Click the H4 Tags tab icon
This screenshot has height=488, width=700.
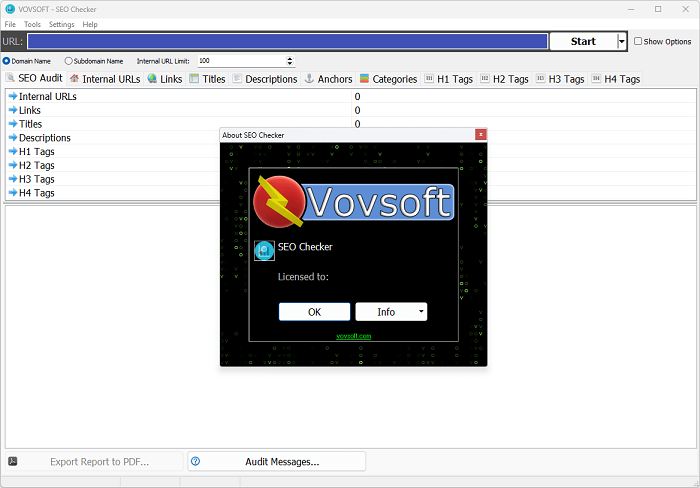pos(596,79)
